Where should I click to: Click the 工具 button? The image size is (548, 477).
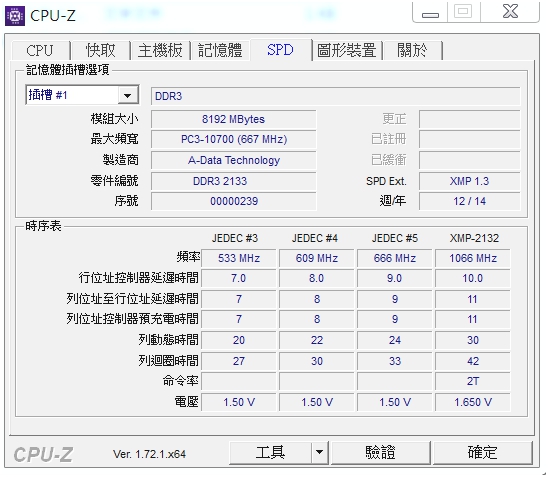point(270,453)
